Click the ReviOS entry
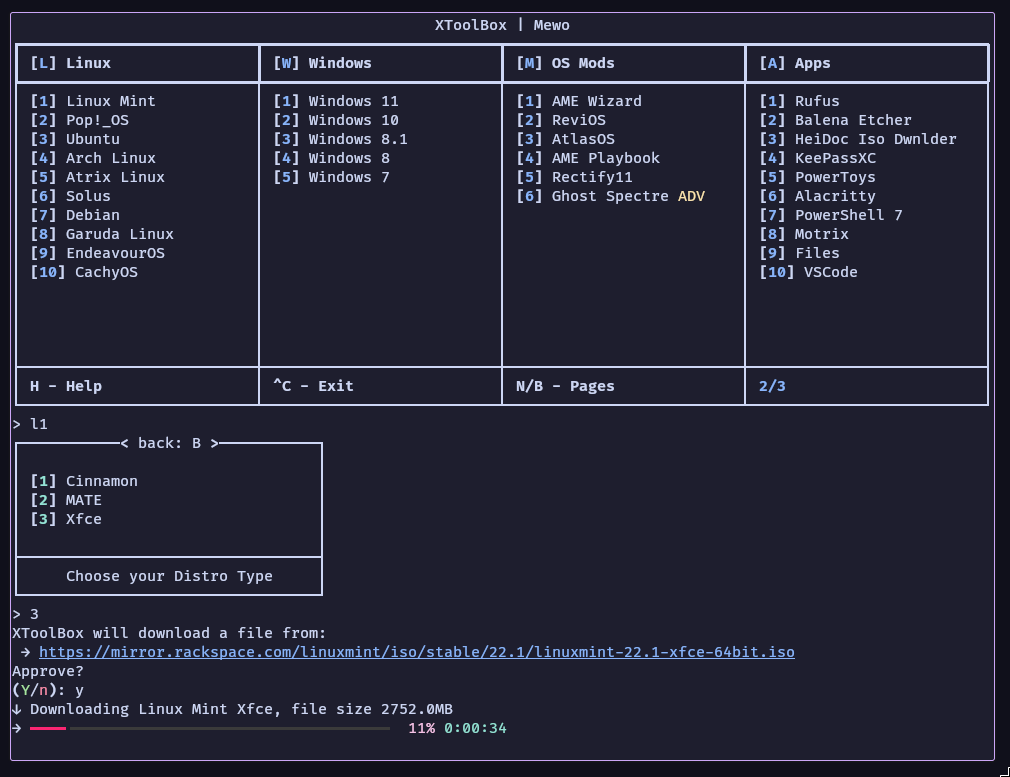Viewport: 1010px width, 777px height. 560,120
